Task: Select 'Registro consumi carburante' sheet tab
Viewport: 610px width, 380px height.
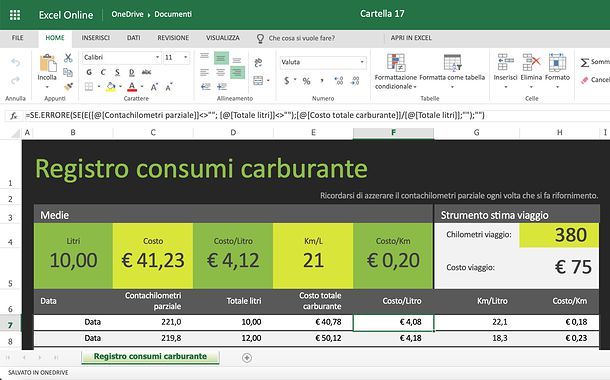Action: click(151, 357)
